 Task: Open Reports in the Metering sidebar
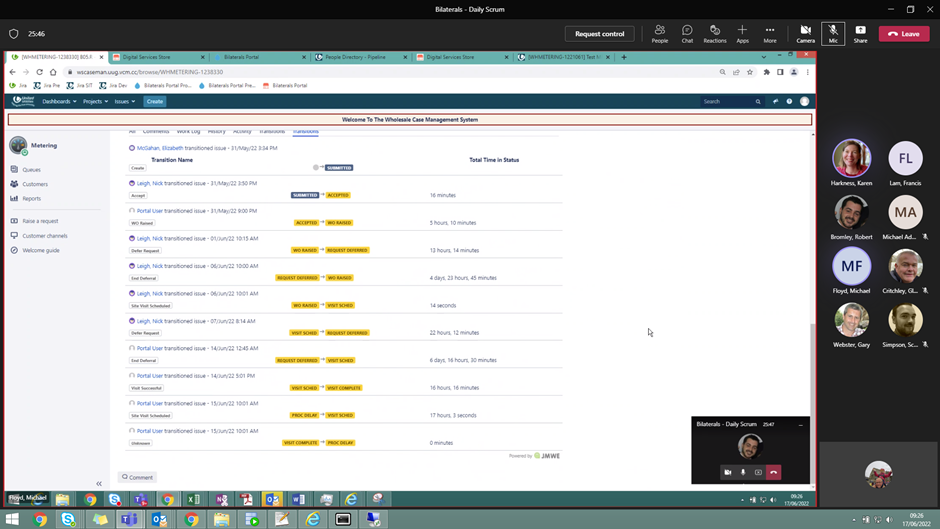(31, 199)
